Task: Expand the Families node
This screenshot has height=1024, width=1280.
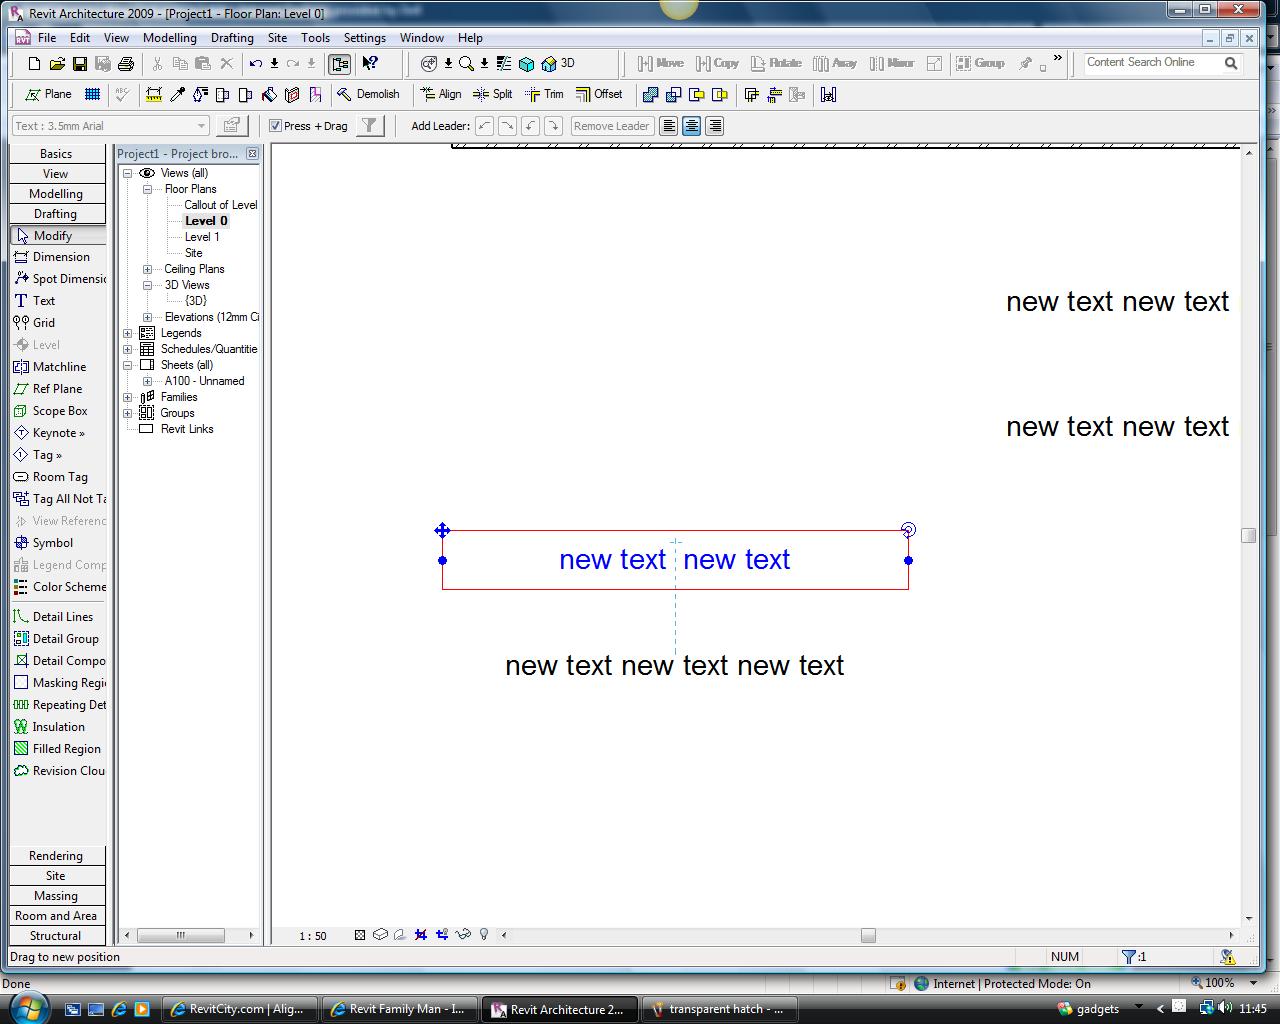Action: (x=128, y=397)
